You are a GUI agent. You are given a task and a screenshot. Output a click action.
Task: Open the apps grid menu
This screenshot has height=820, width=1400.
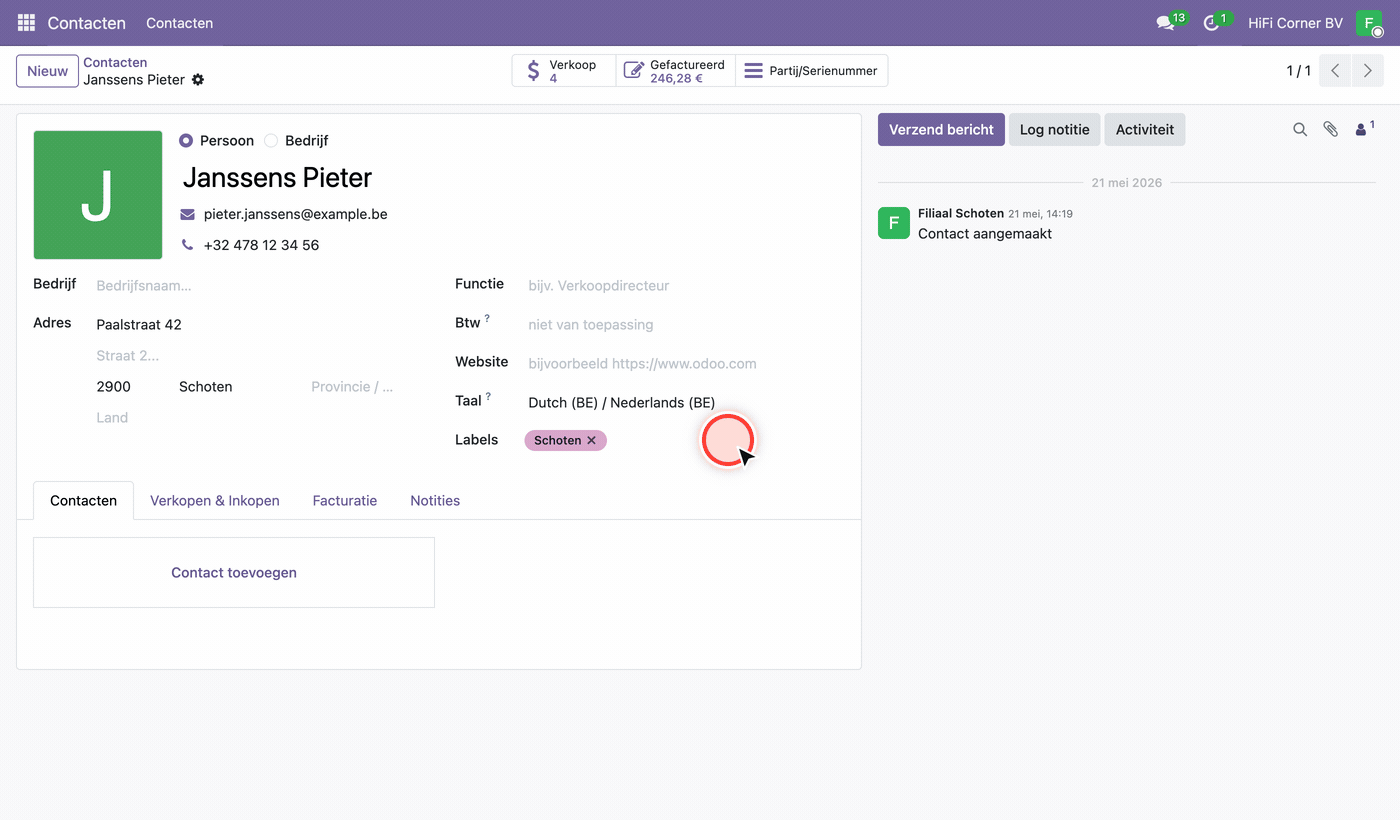(26, 22)
